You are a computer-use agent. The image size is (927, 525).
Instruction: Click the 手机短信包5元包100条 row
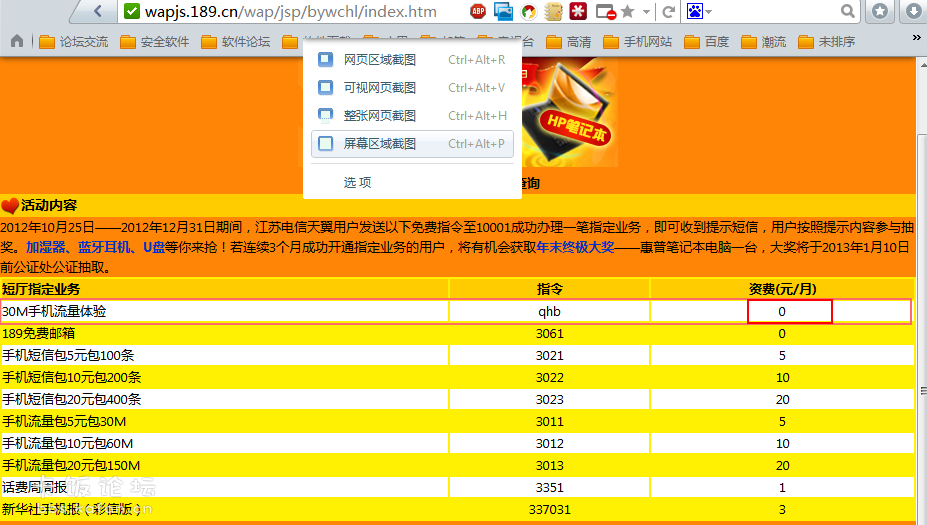(68, 355)
